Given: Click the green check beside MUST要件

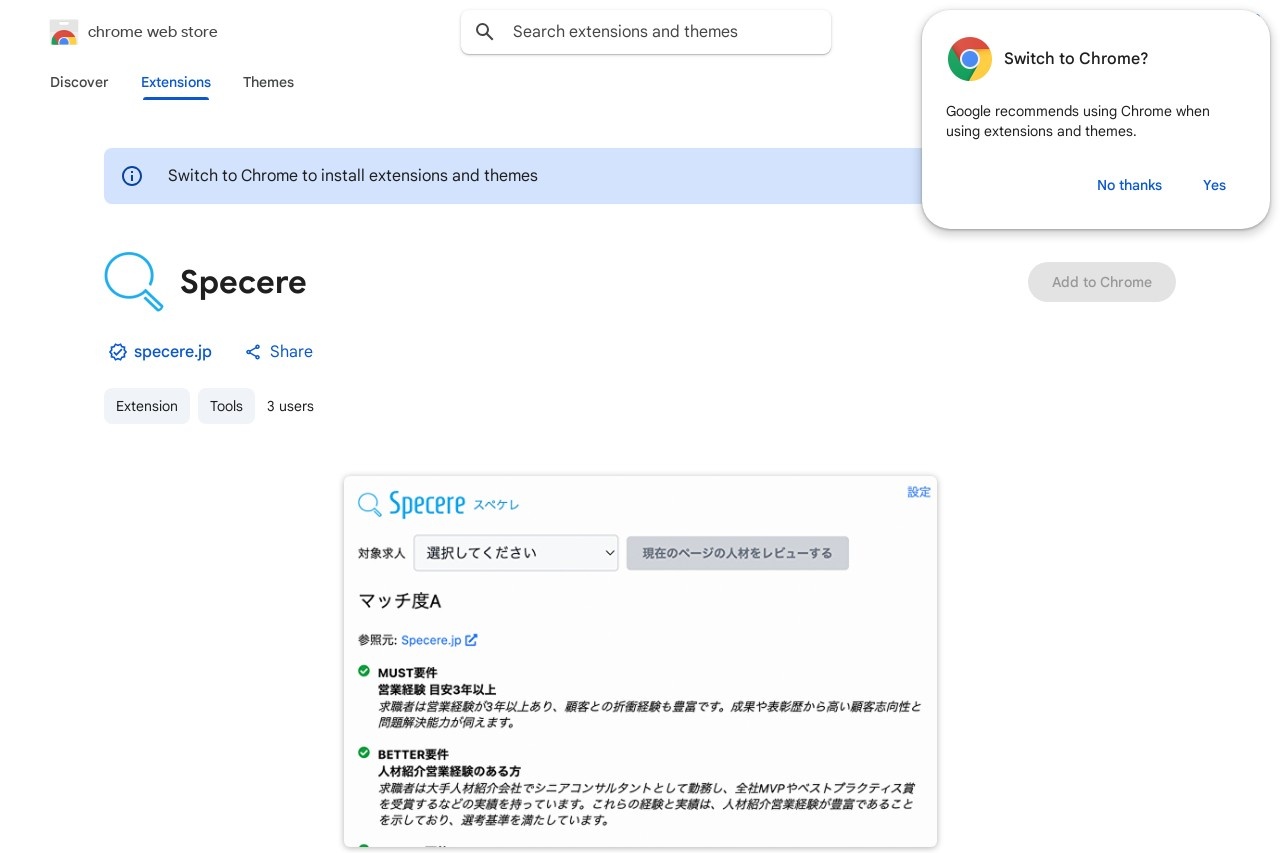Looking at the screenshot, I should click(364, 671).
